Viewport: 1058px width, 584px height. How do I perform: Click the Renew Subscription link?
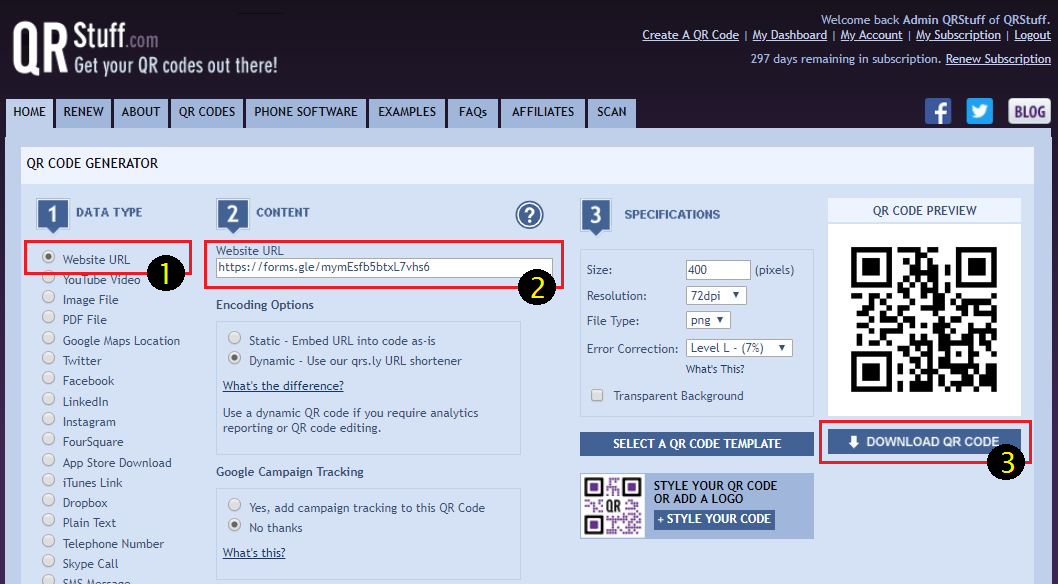[x=998, y=59]
